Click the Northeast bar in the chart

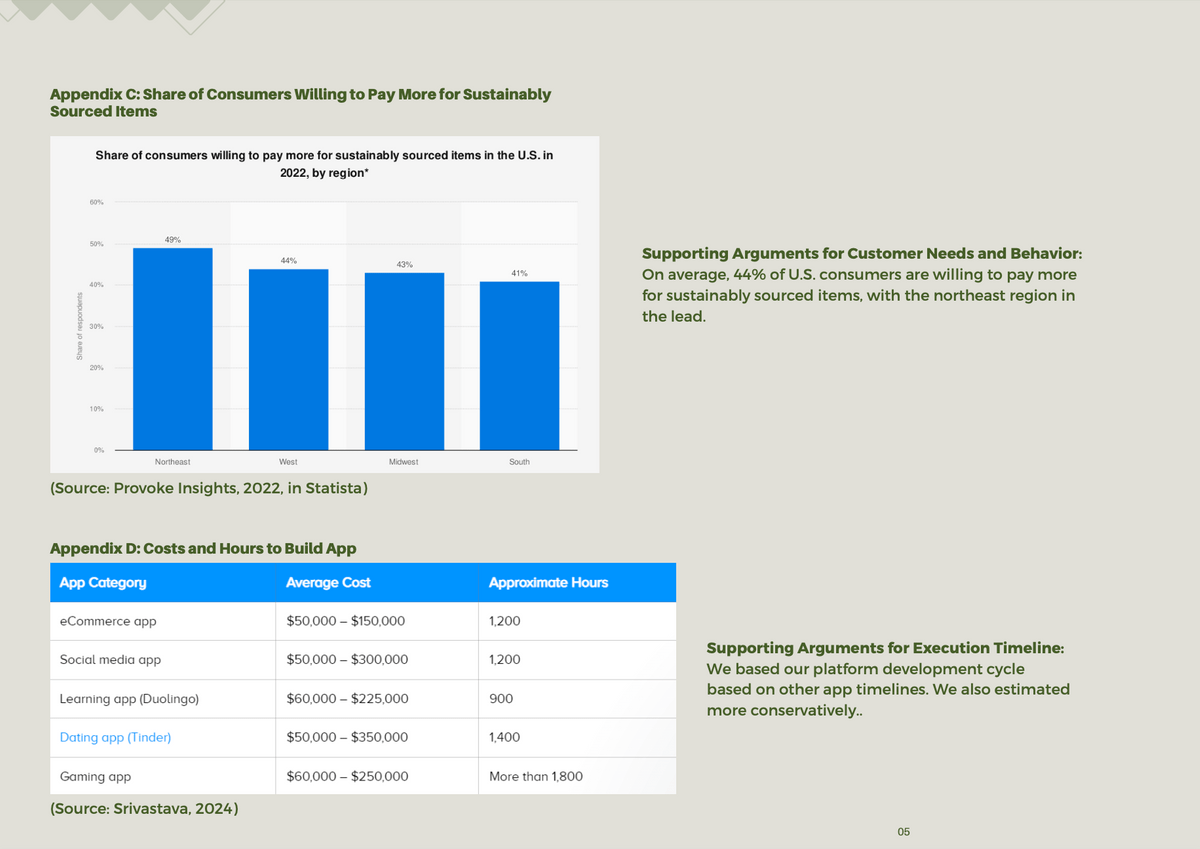pos(173,349)
